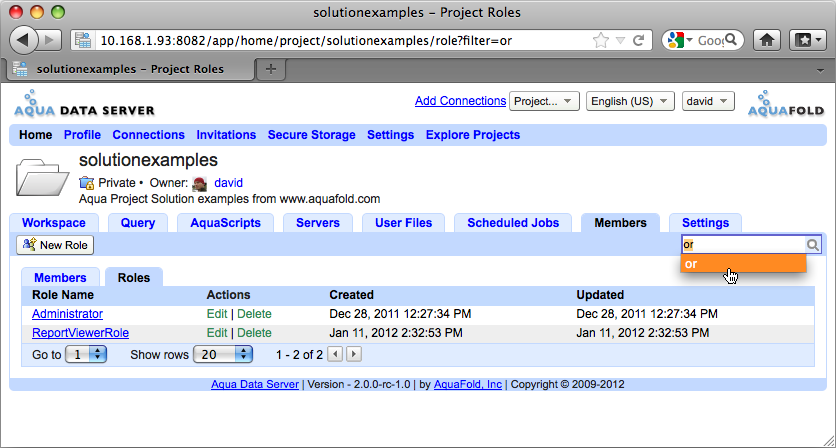
Task: Click the solutionexamples project folder icon
Action: (42, 177)
